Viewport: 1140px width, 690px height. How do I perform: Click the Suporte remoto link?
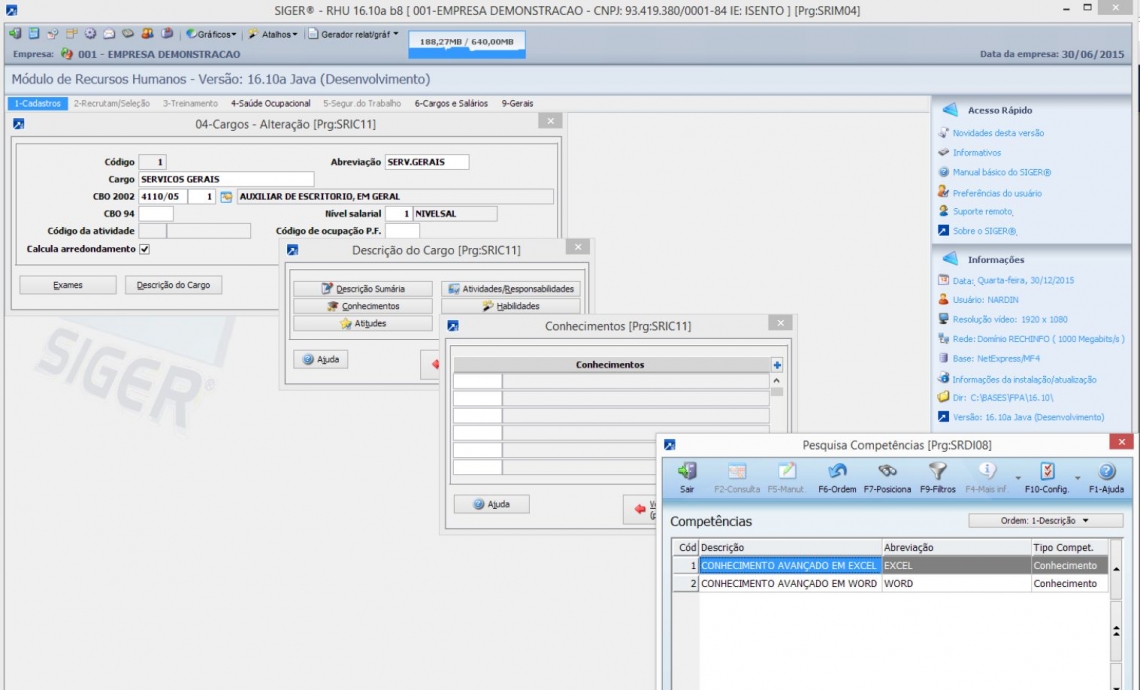(x=983, y=212)
